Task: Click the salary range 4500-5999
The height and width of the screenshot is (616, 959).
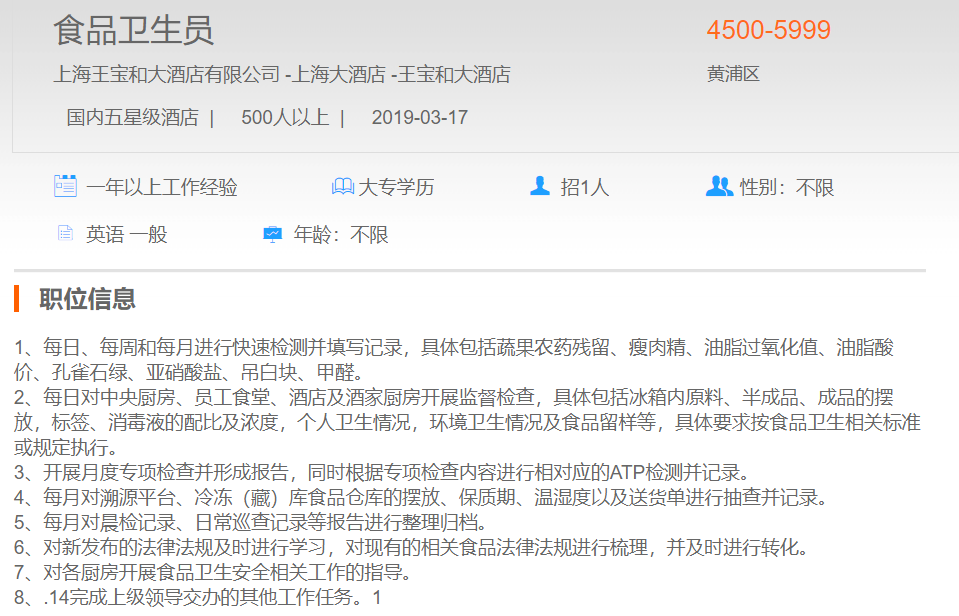Action: pyautogui.click(x=768, y=30)
